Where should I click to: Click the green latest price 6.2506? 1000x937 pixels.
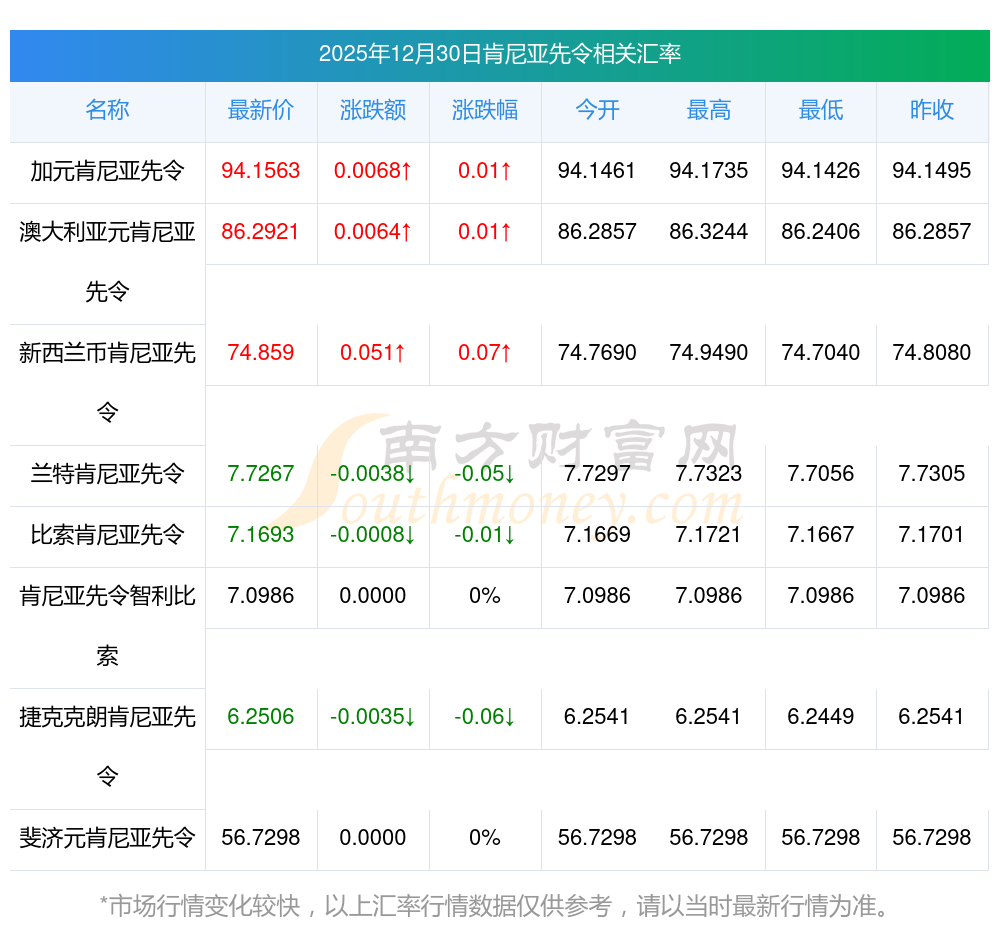(261, 717)
